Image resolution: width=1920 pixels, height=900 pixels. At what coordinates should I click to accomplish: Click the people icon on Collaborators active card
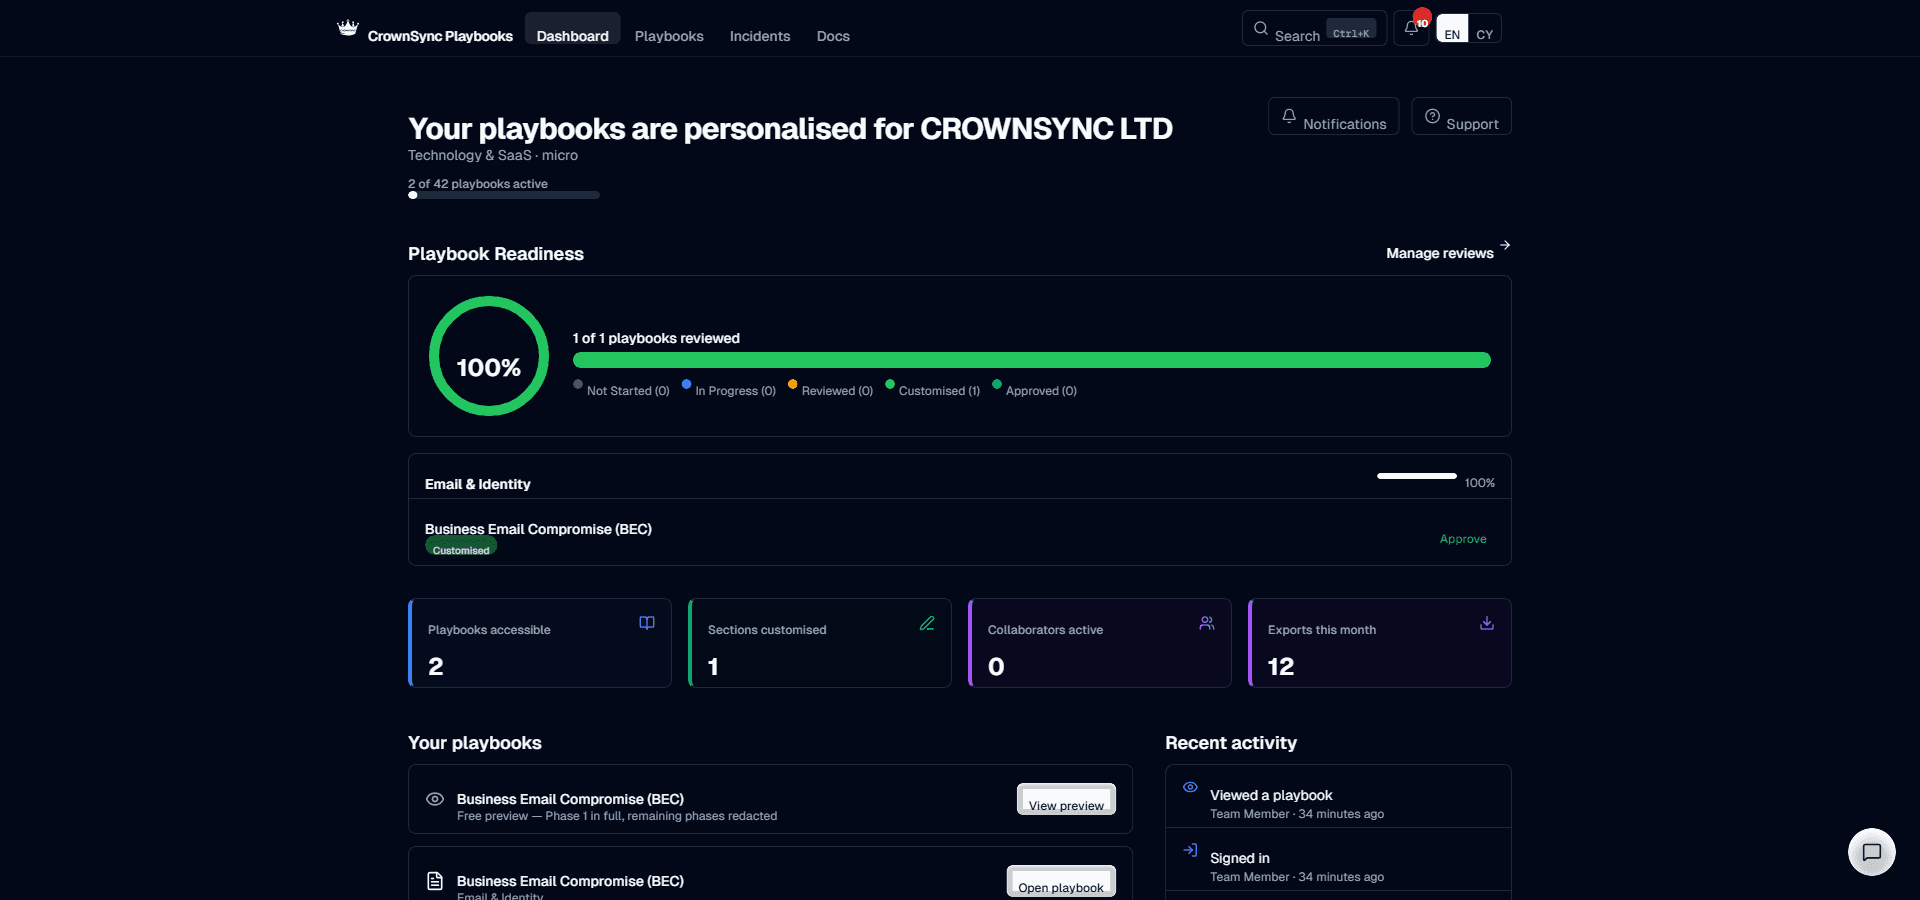point(1207,623)
